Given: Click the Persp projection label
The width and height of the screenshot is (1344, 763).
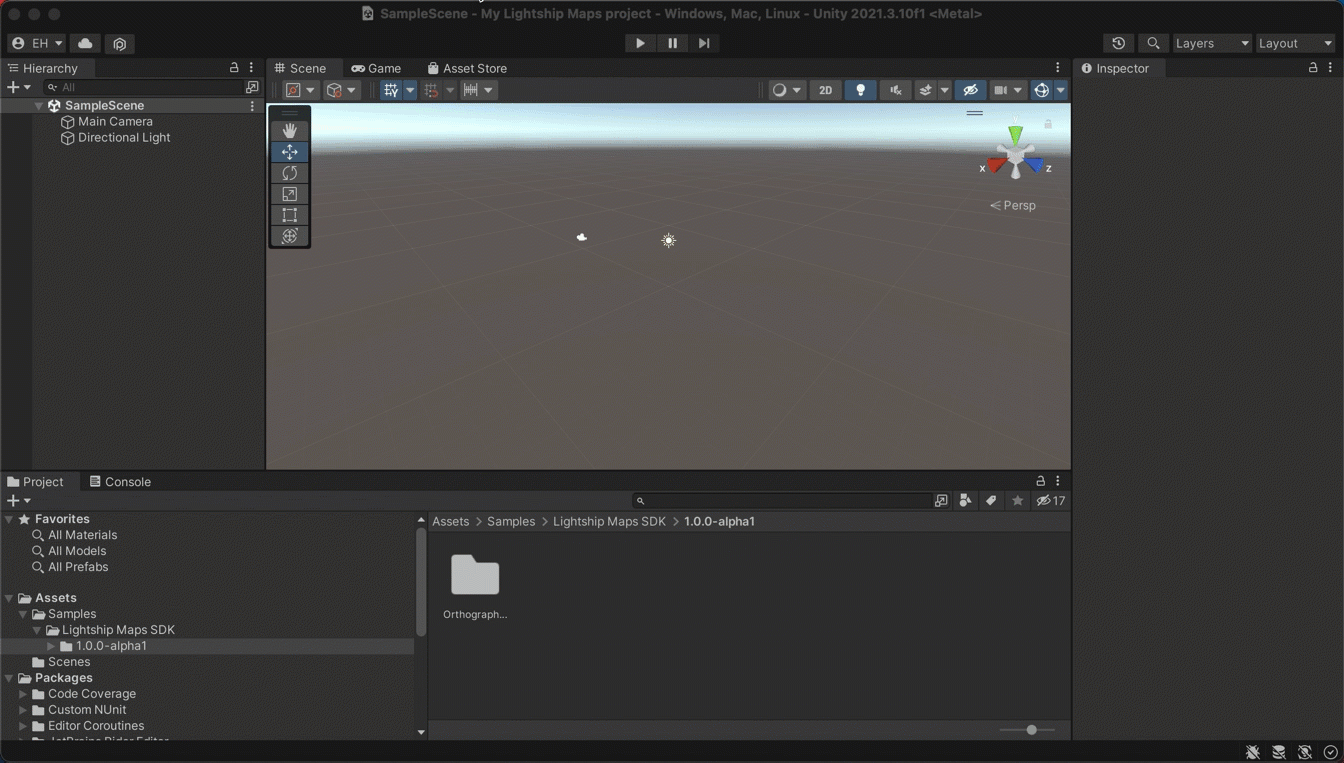Looking at the screenshot, I should (x=1013, y=205).
